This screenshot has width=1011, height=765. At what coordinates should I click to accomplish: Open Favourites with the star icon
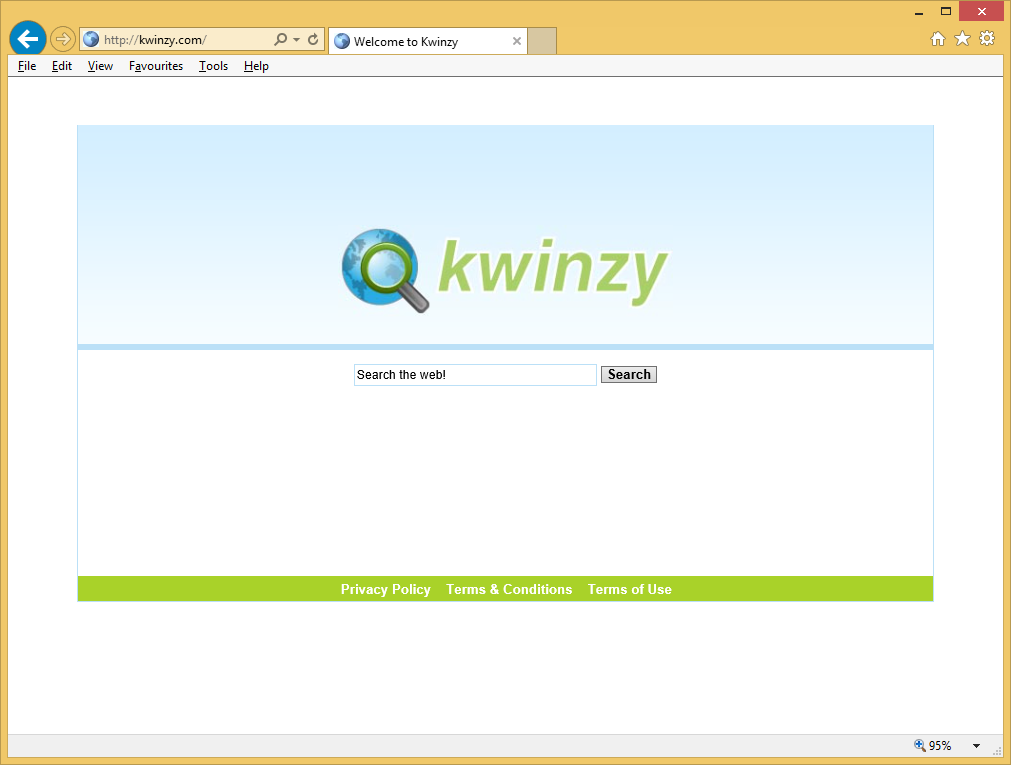[x=962, y=39]
